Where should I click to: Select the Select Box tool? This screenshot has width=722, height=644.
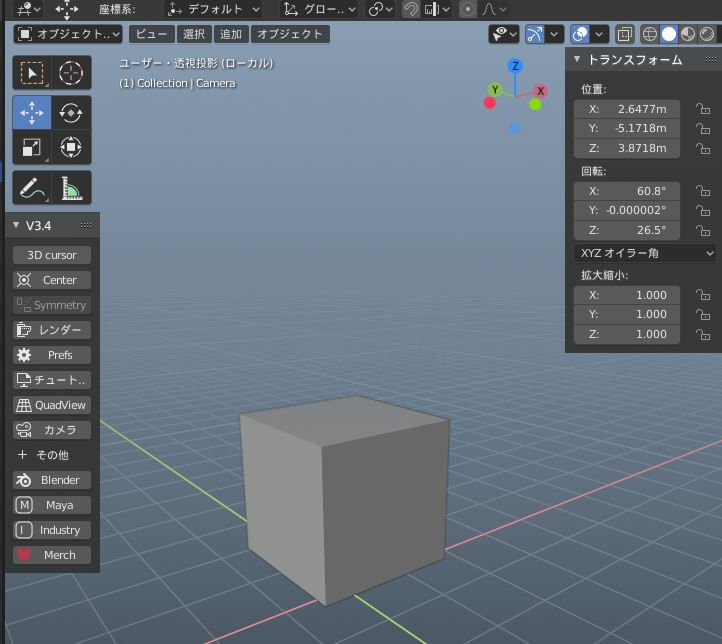[x=32, y=73]
